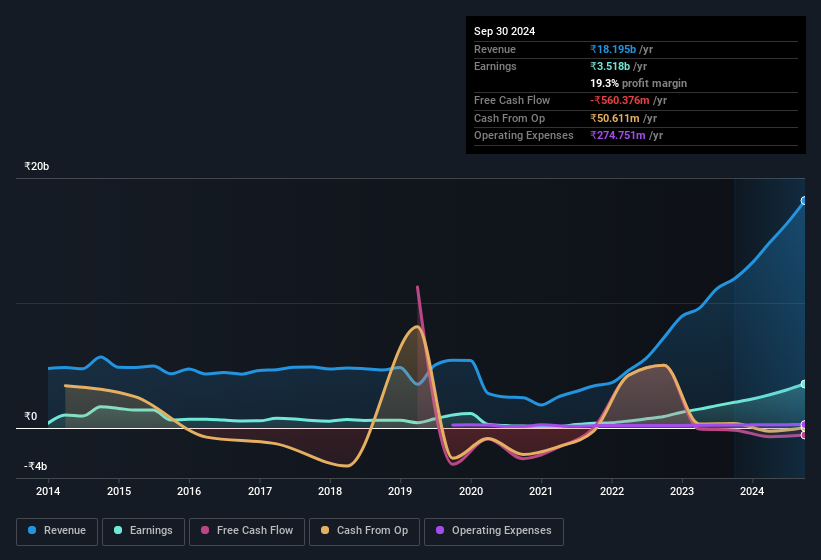821x560 pixels.
Task: Click the -₹4b y-axis label
Action: click(35, 466)
